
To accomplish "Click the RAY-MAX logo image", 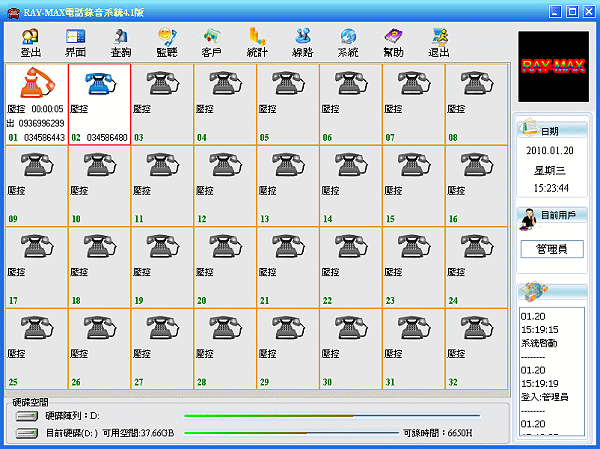I will tap(553, 67).
